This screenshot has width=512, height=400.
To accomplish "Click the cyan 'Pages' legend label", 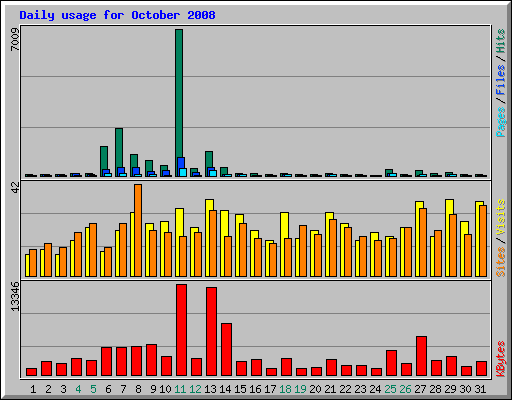I will tap(500, 122).
